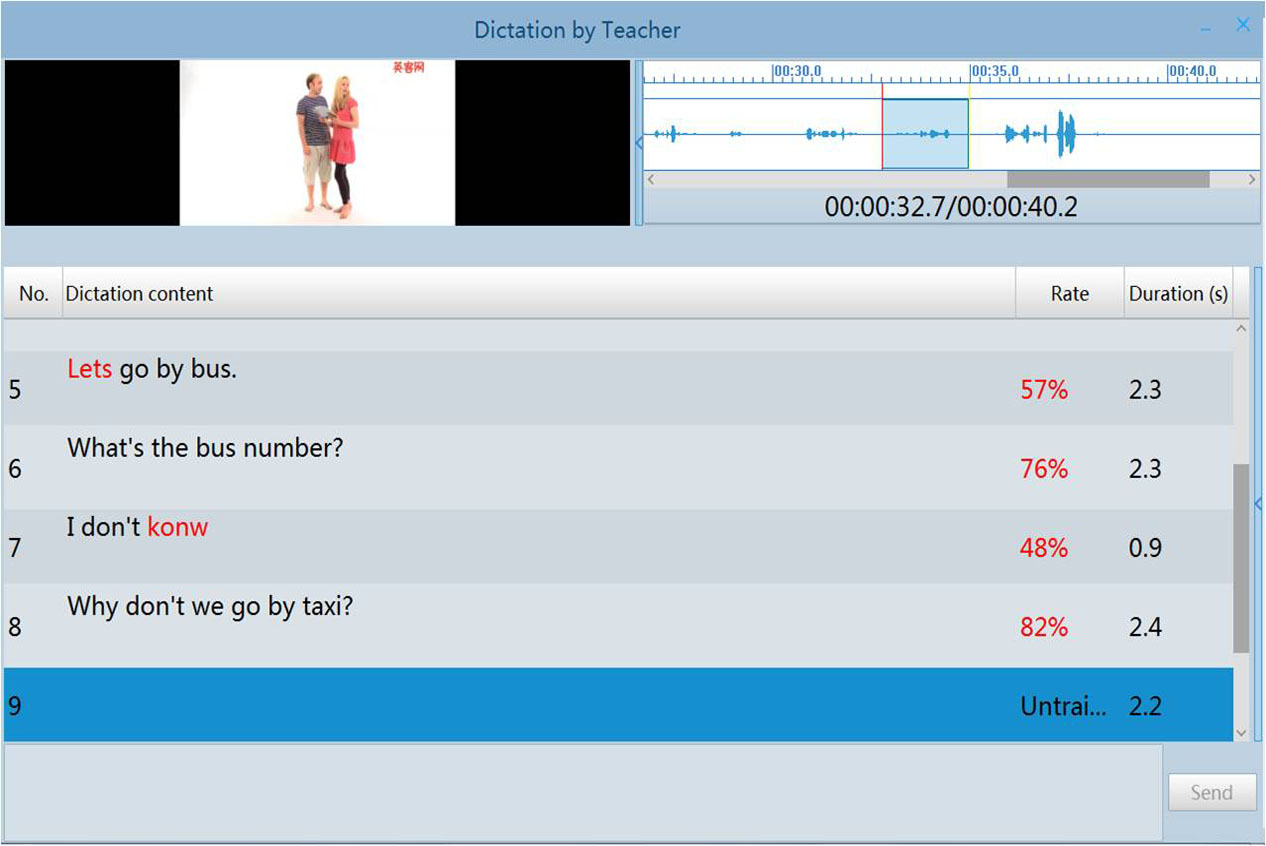
Task: Click the video preview of two people
Action: click(317, 143)
